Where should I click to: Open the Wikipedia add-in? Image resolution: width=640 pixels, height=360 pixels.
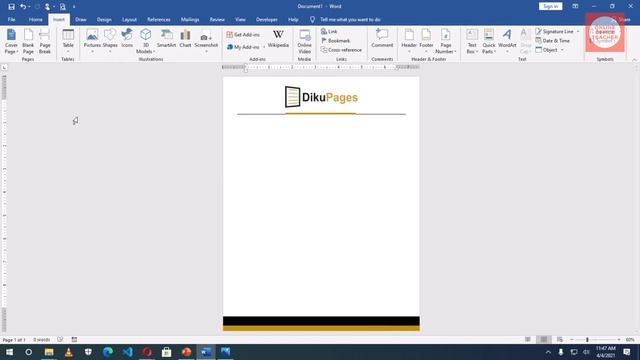pyautogui.click(x=278, y=39)
